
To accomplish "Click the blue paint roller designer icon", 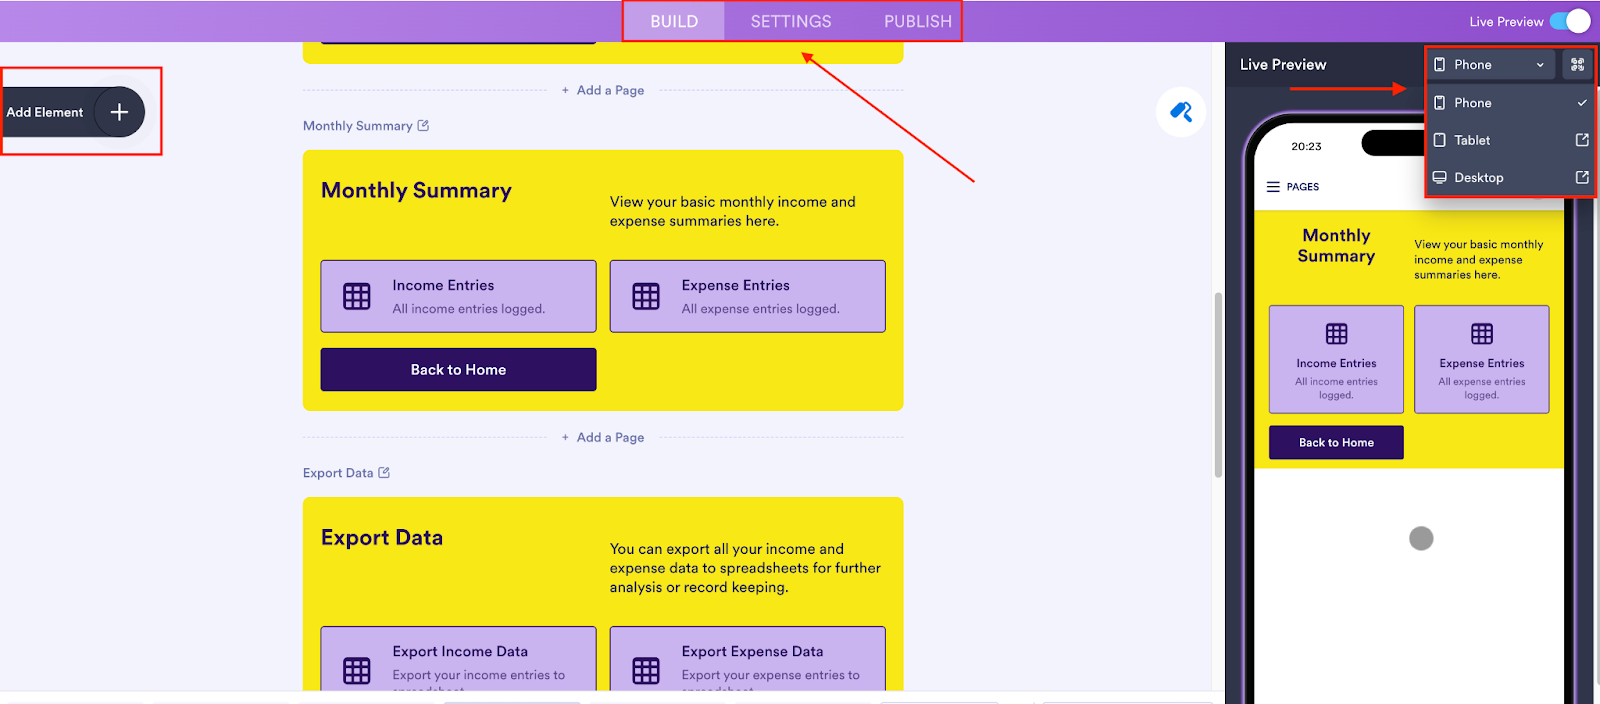I will [x=1181, y=112].
